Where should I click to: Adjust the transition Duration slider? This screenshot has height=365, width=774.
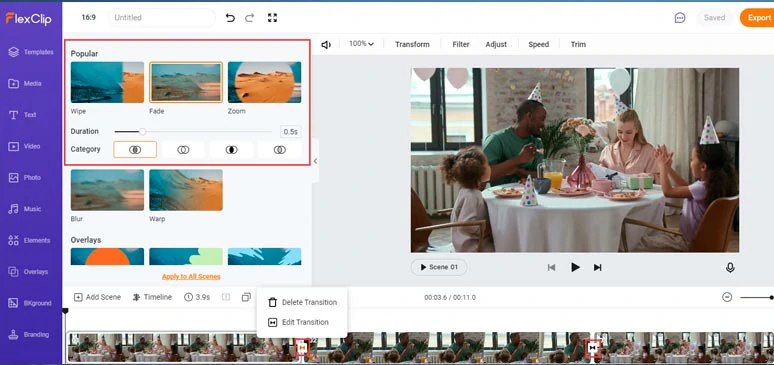193,131
